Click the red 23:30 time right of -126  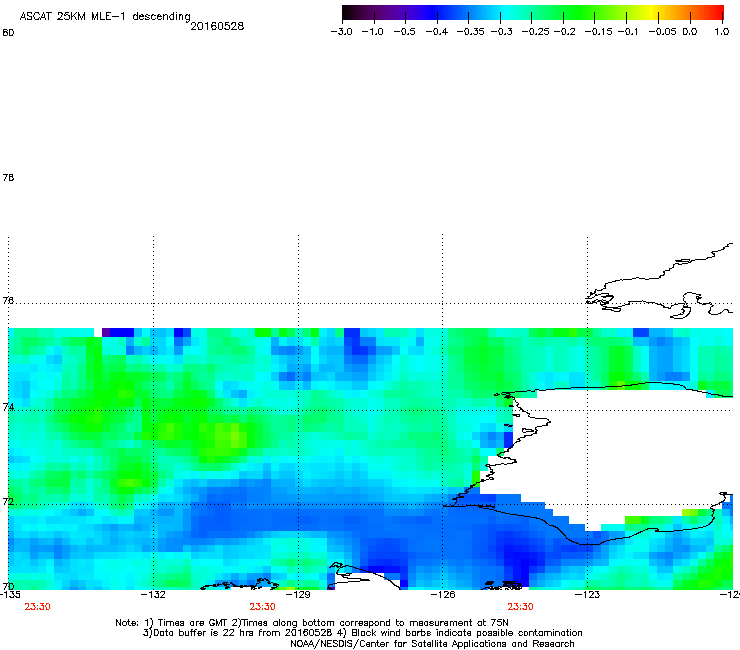click(520, 607)
